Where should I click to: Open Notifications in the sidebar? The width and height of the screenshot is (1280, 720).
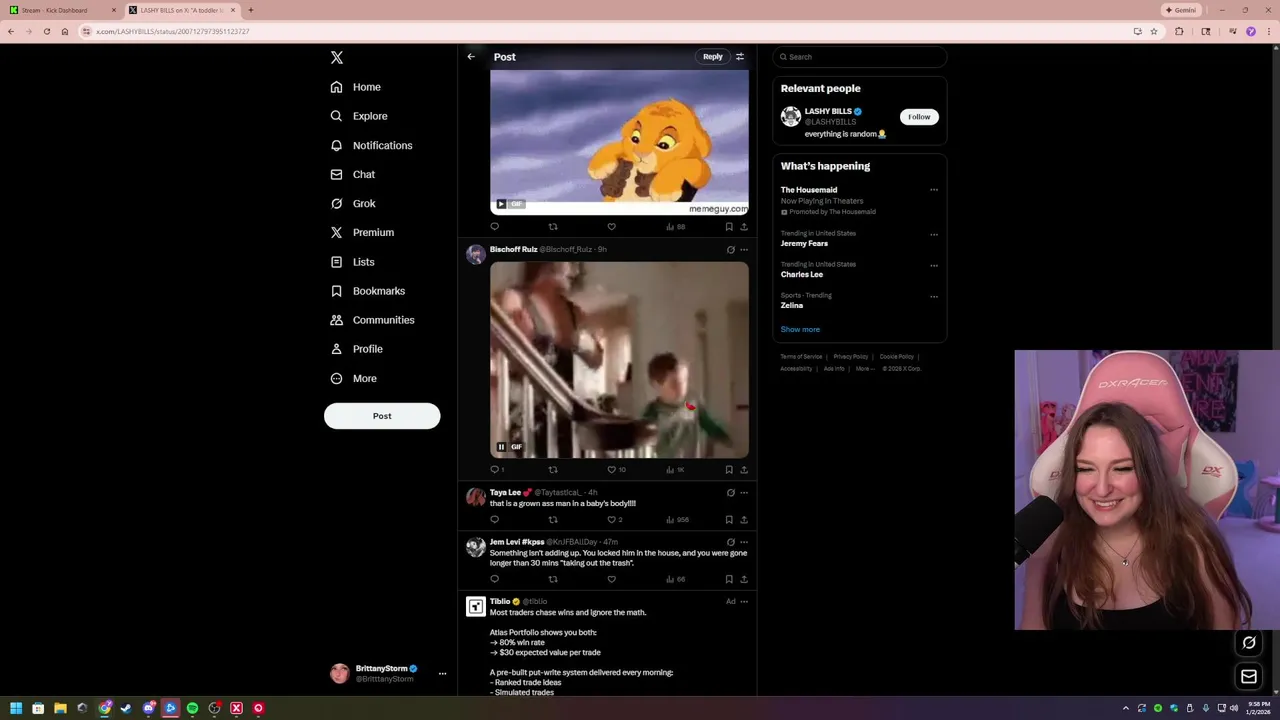(371, 145)
